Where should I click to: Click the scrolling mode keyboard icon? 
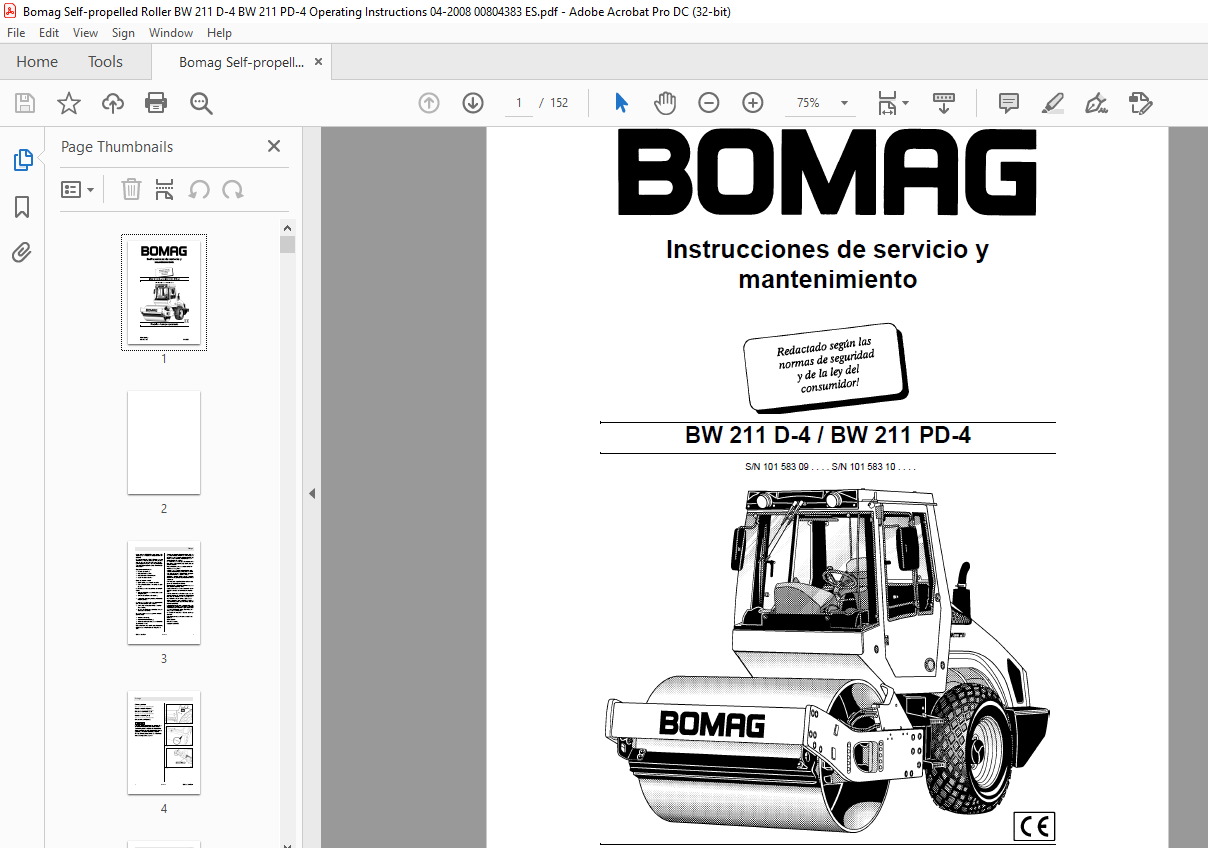tap(944, 103)
